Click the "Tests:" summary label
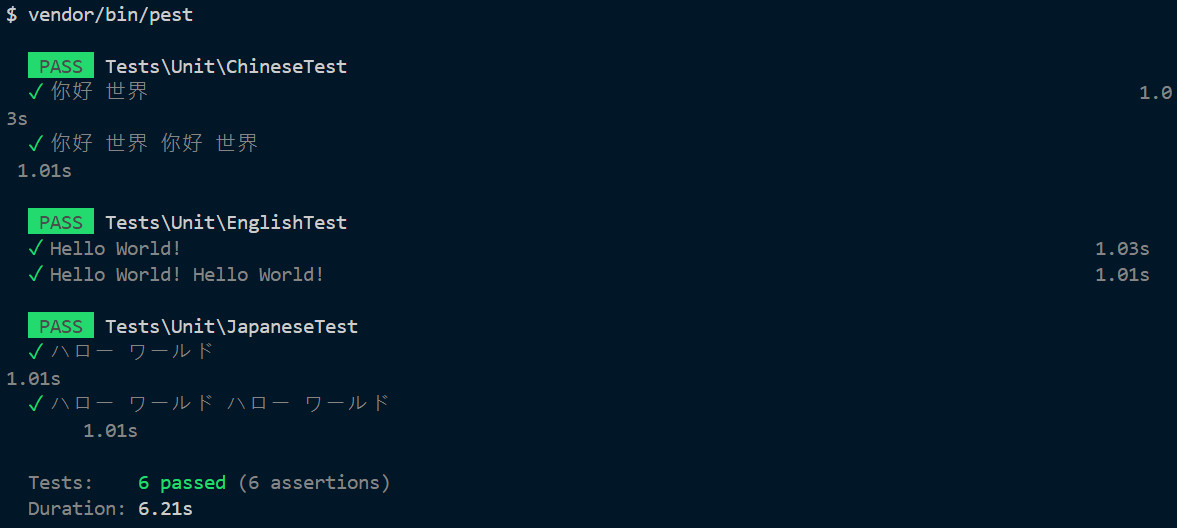Screen dimensions: 1177x528 pos(60,483)
